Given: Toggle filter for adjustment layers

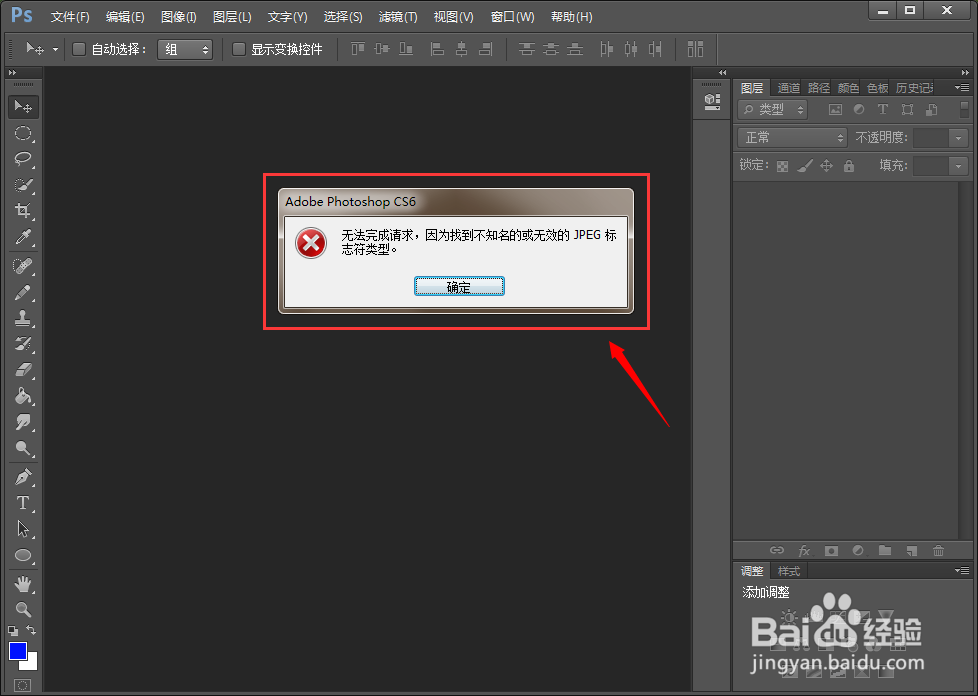Looking at the screenshot, I should click(859, 110).
